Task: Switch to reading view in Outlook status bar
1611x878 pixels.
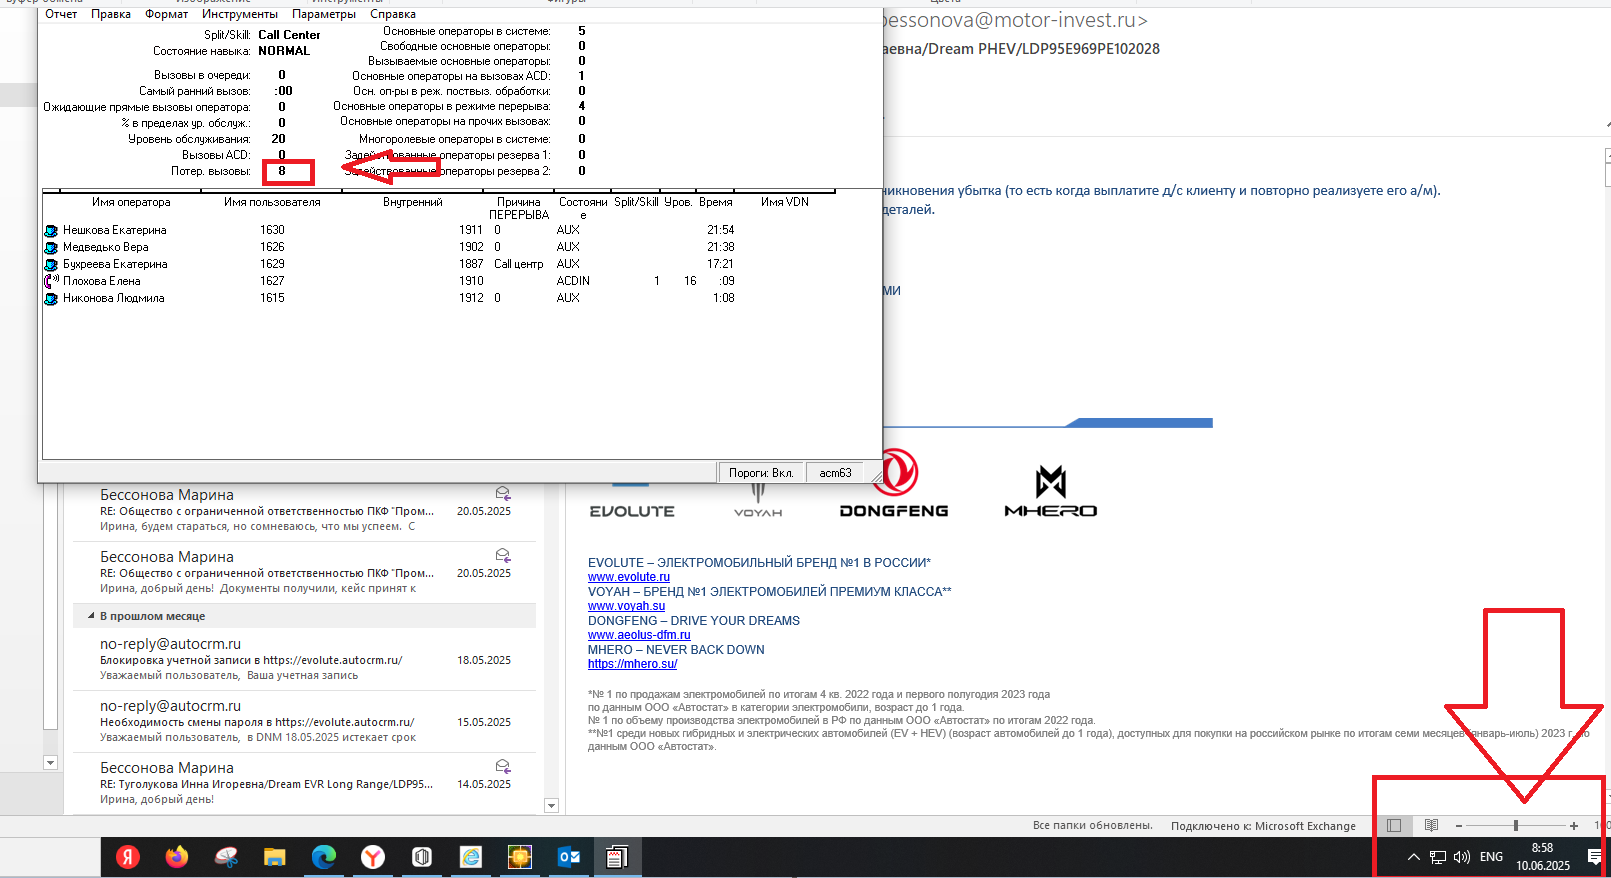Action: point(1431,825)
